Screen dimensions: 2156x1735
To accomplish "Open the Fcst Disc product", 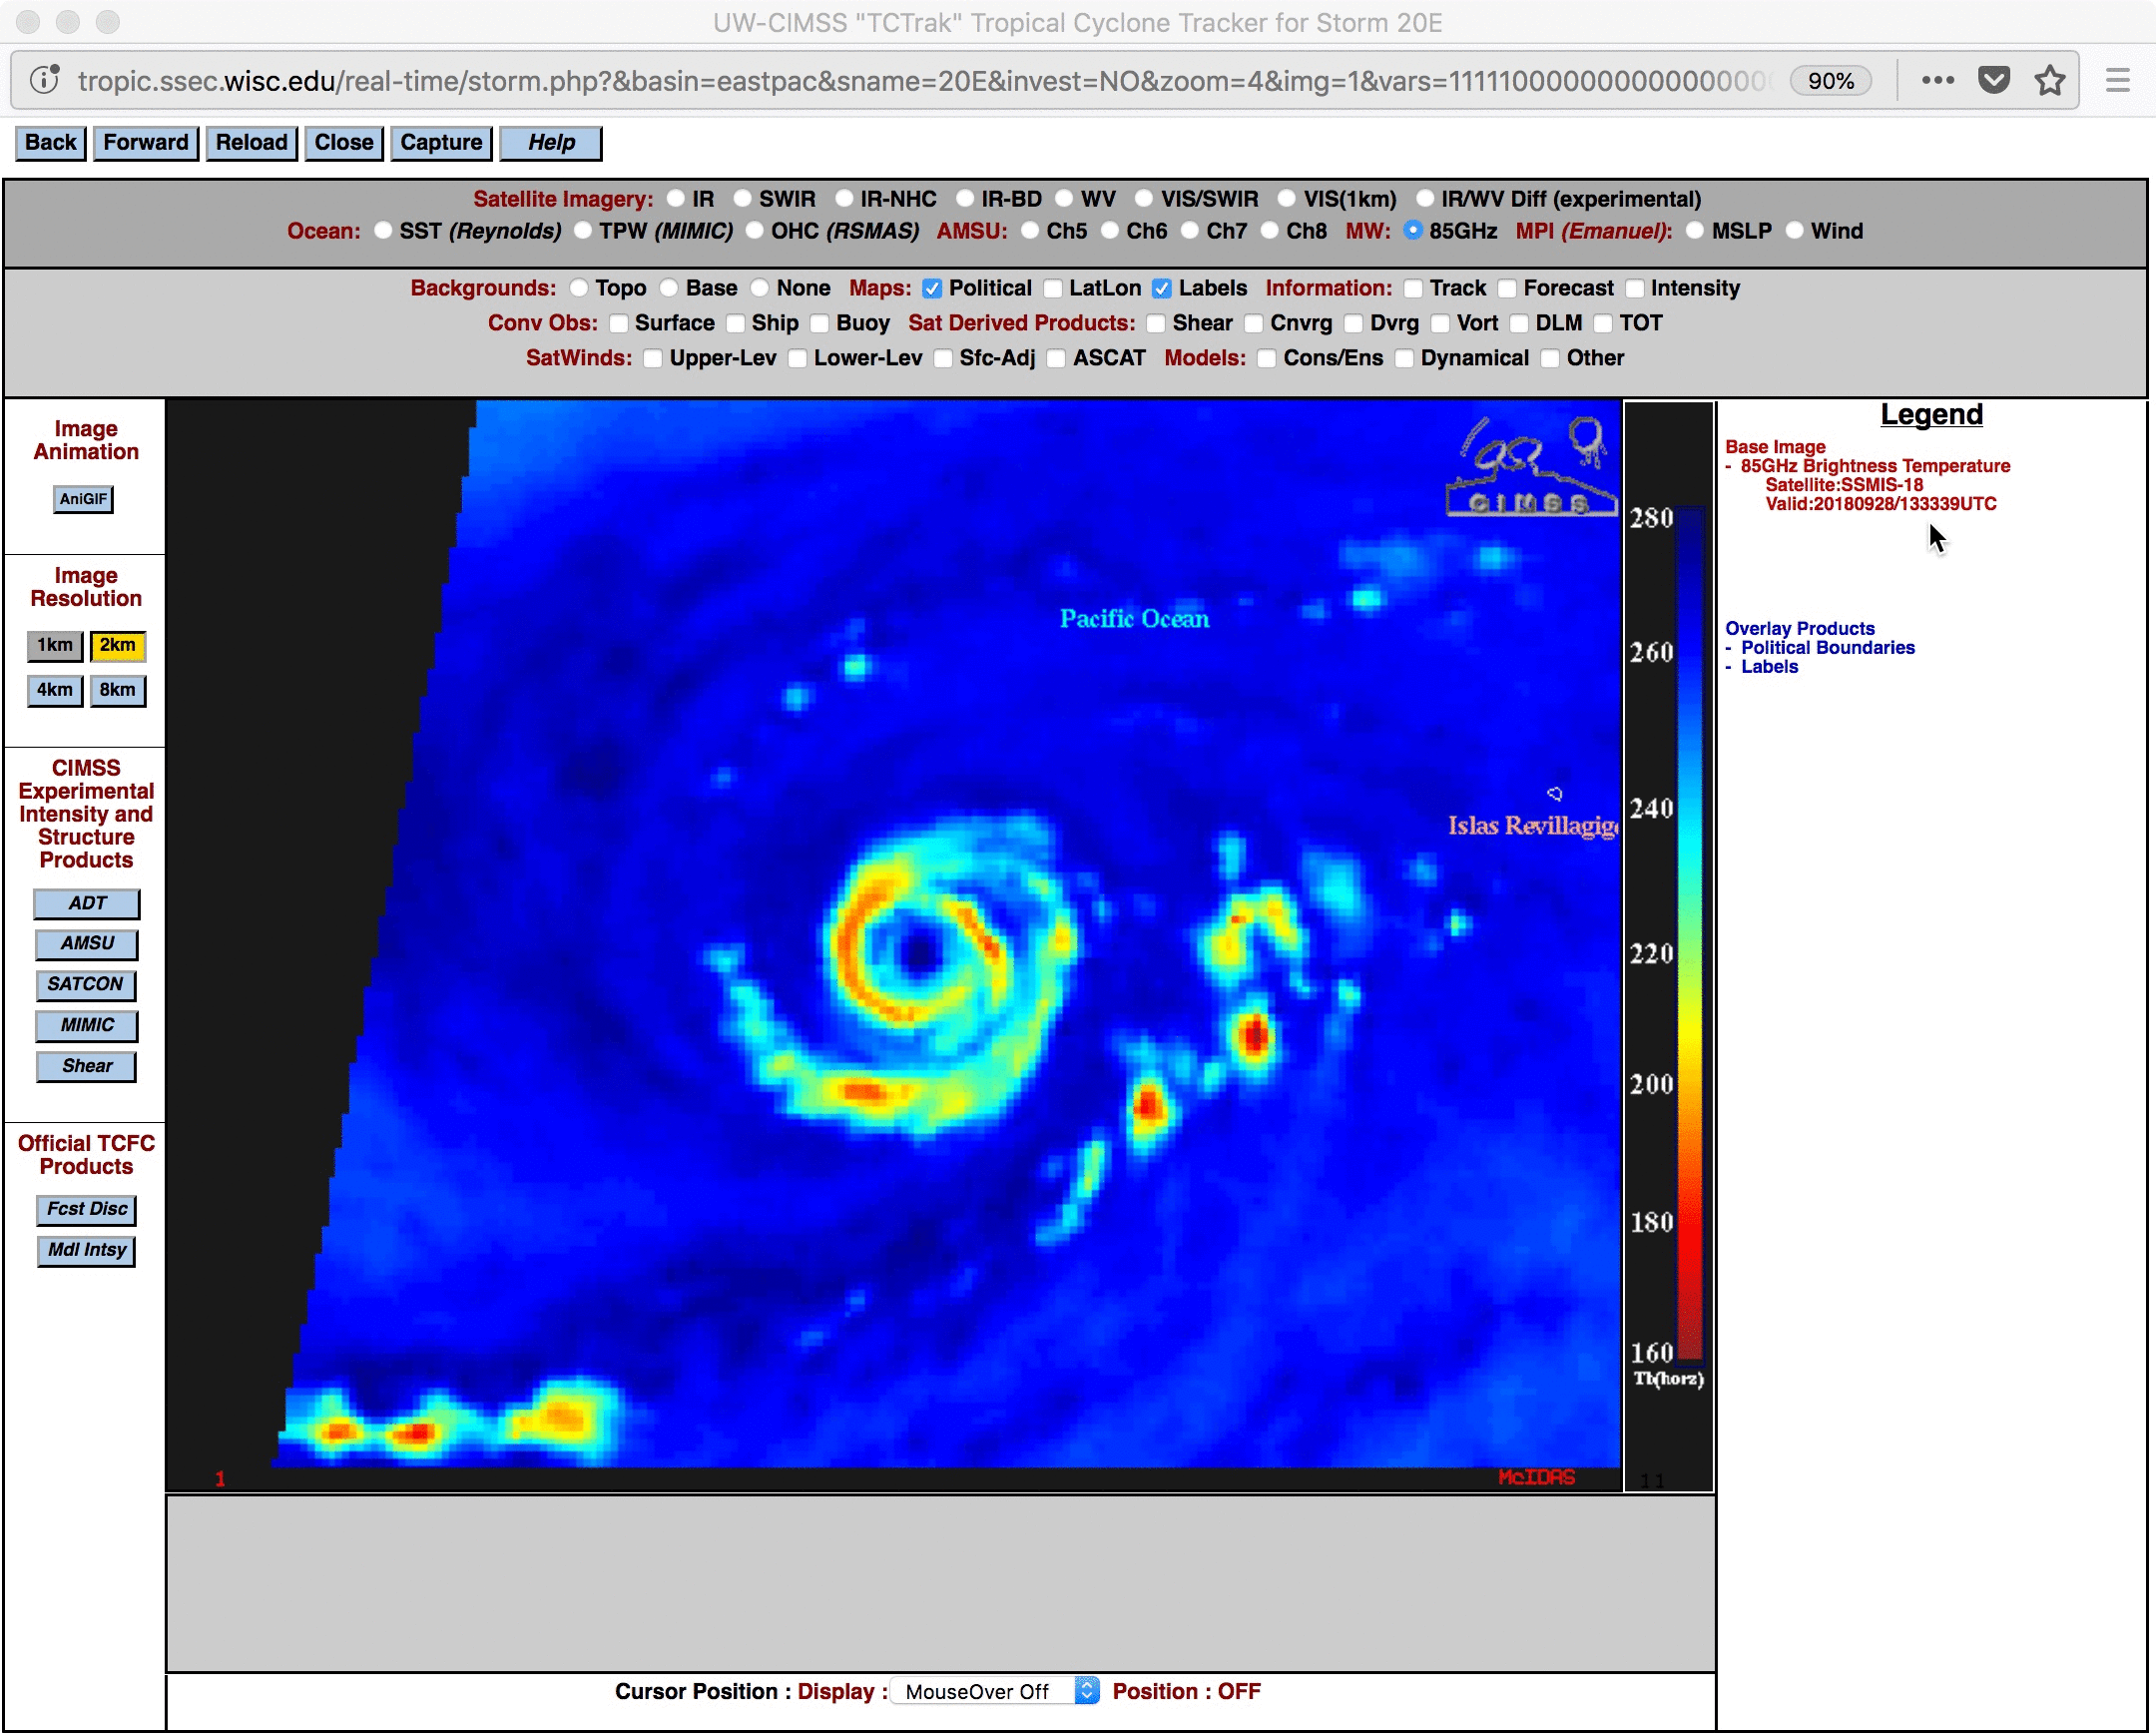I will 87,1210.
